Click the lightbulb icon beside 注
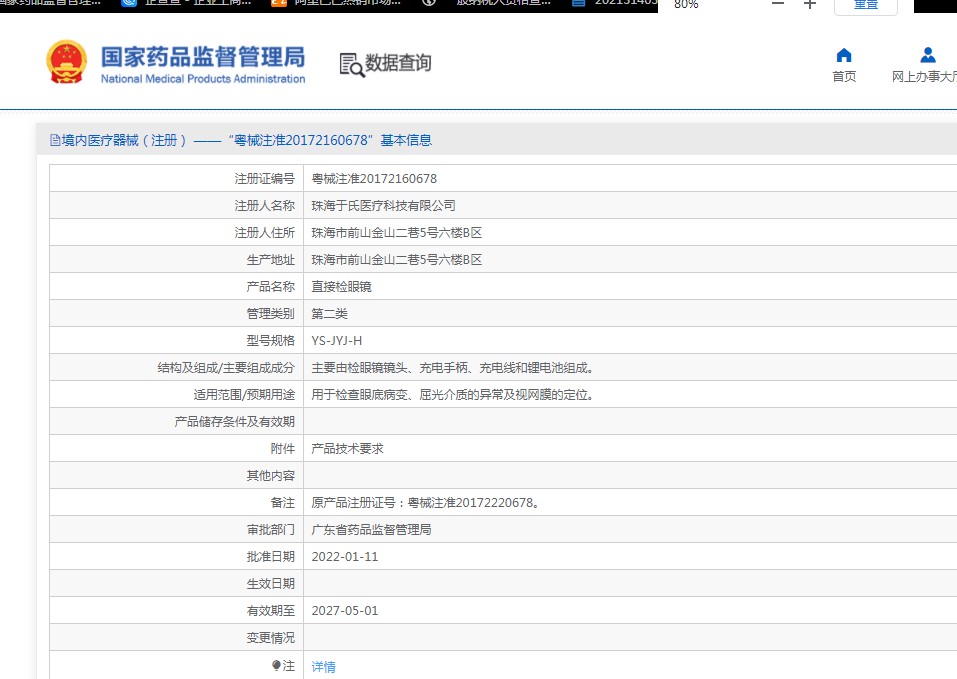Image resolution: width=957 pixels, height=679 pixels. [x=276, y=666]
